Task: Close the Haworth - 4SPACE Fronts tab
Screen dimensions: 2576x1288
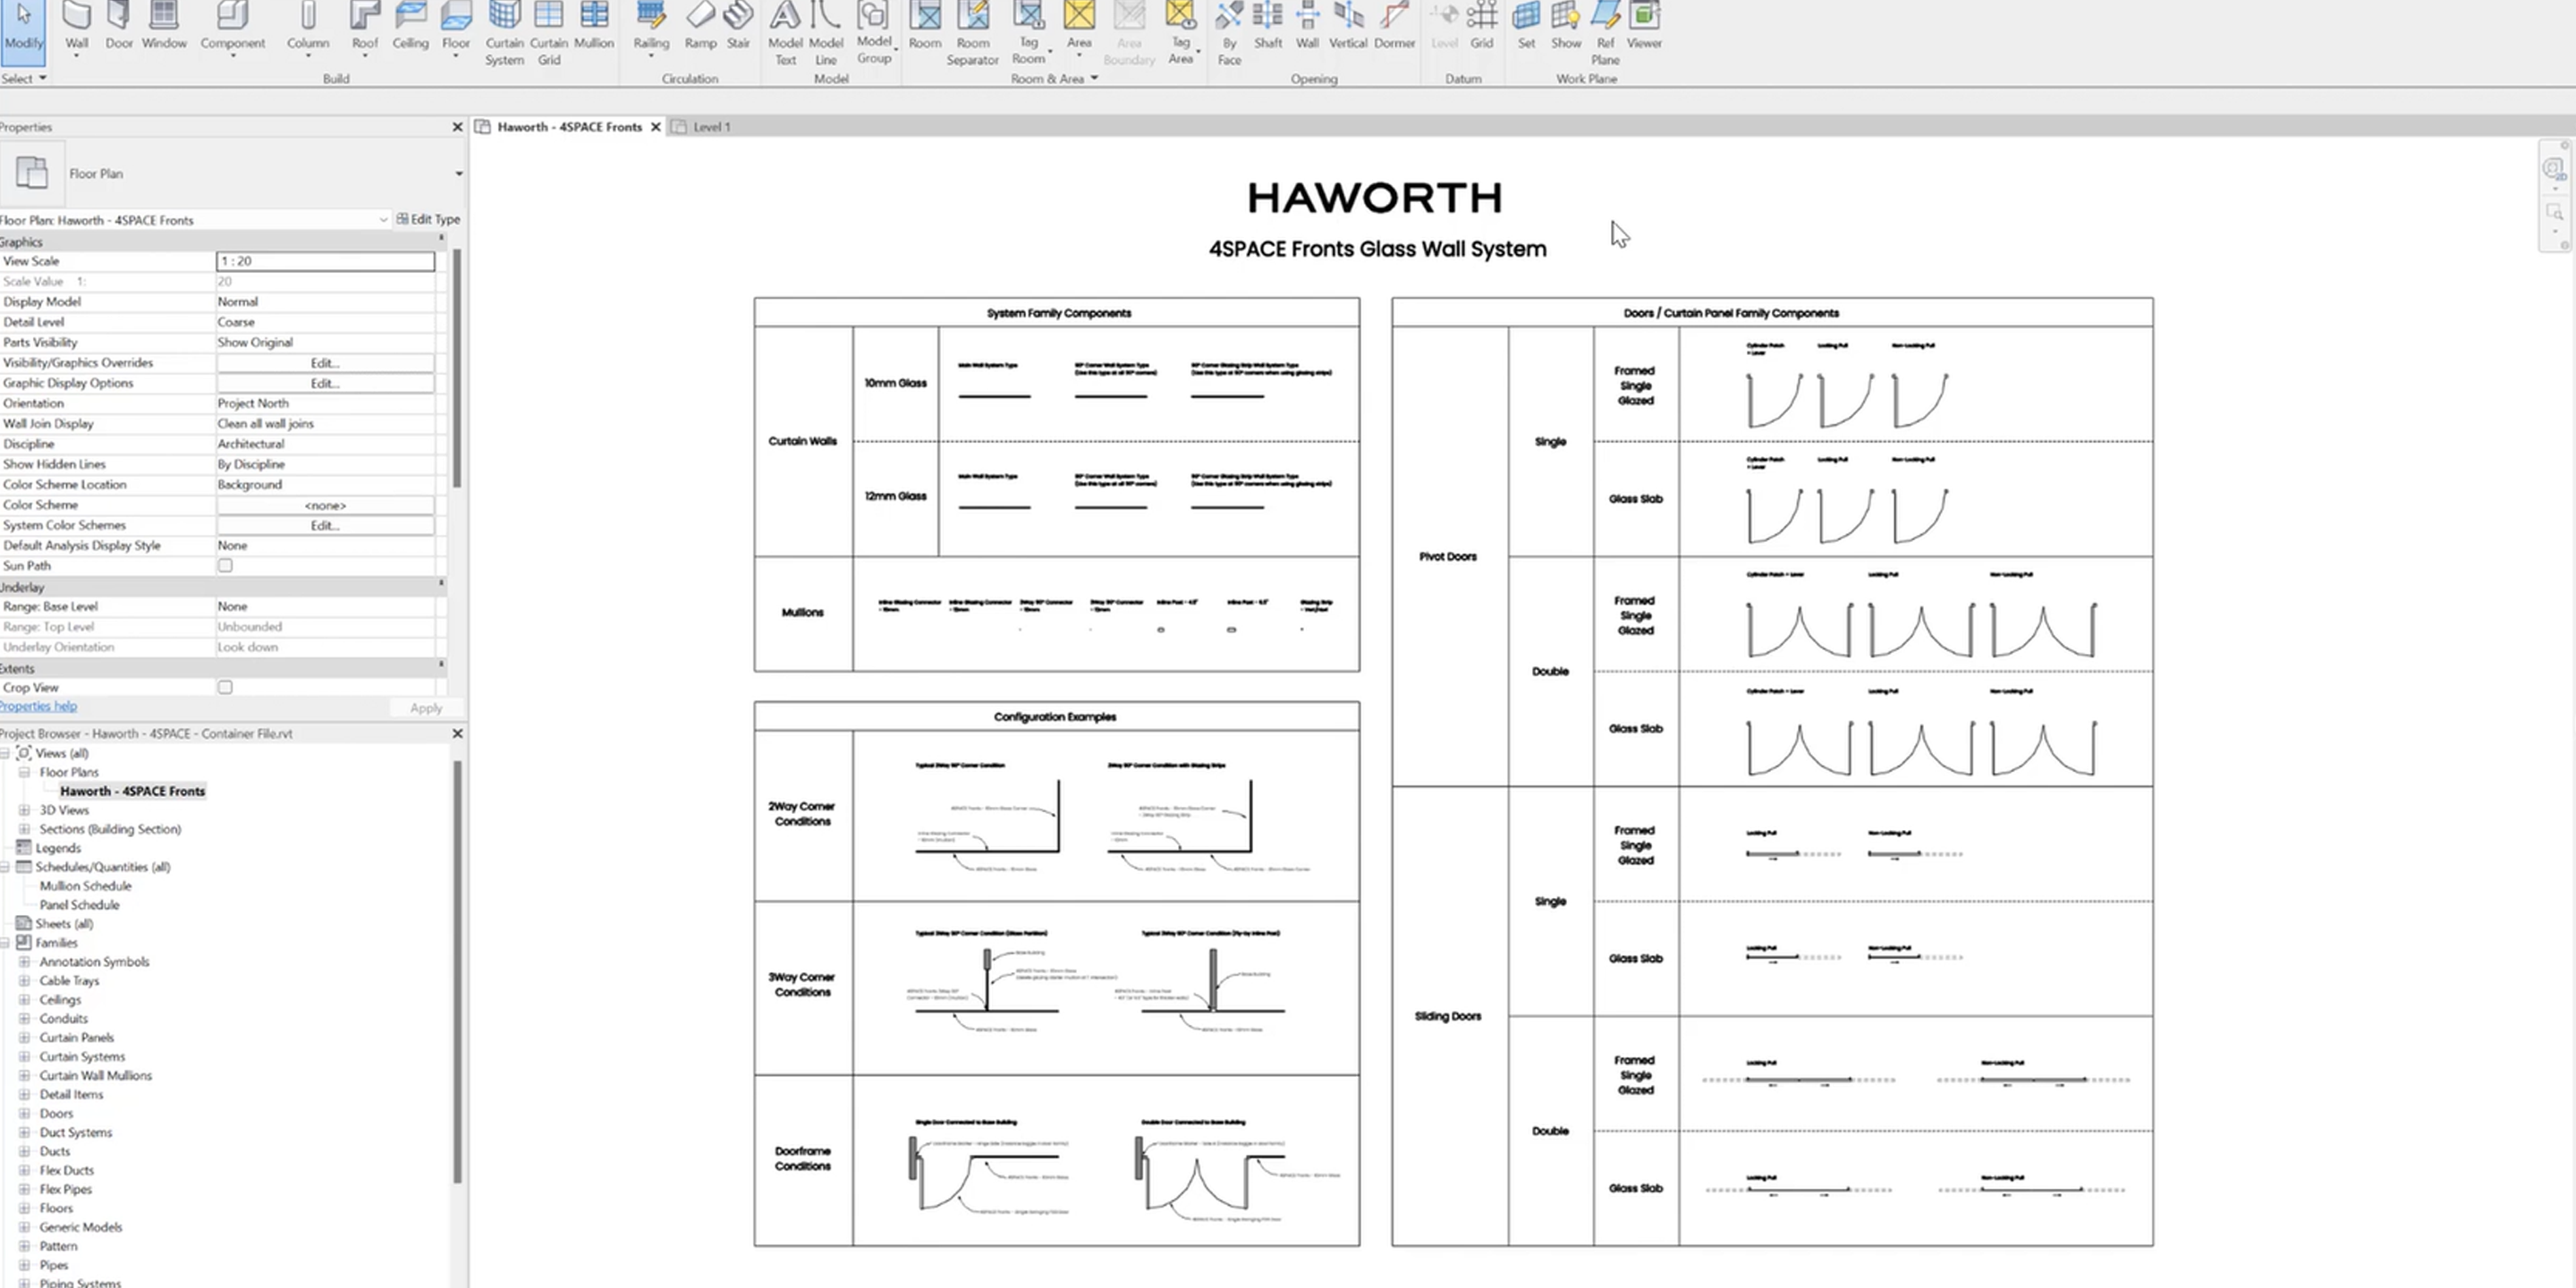Action: click(x=656, y=127)
